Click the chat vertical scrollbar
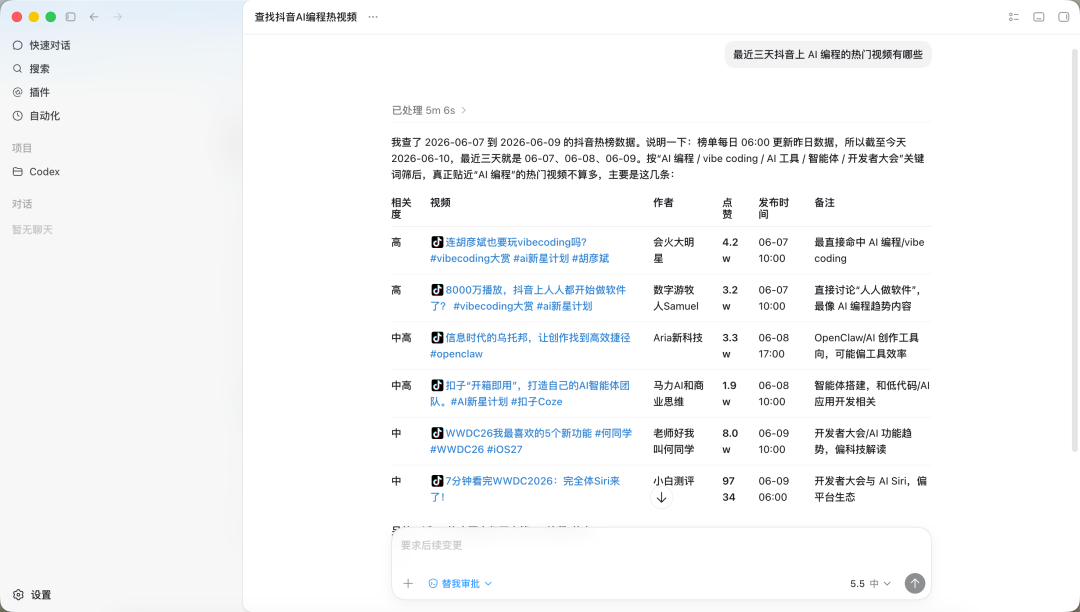The height and width of the screenshot is (612, 1080). [x=1074, y=250]
